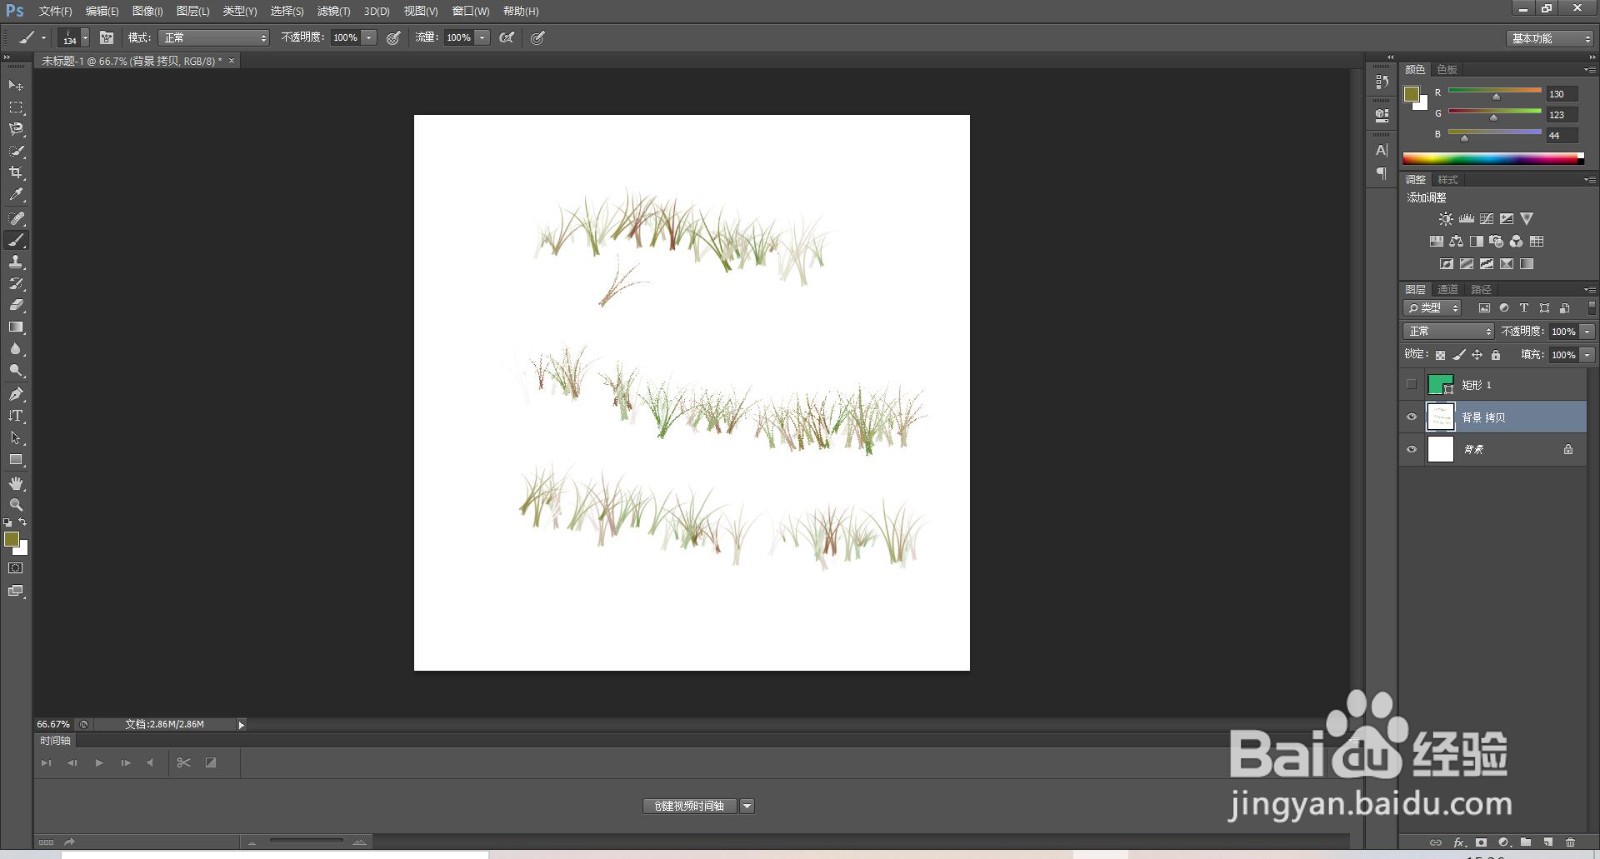Split clip with timeline scissors icon

183,762
